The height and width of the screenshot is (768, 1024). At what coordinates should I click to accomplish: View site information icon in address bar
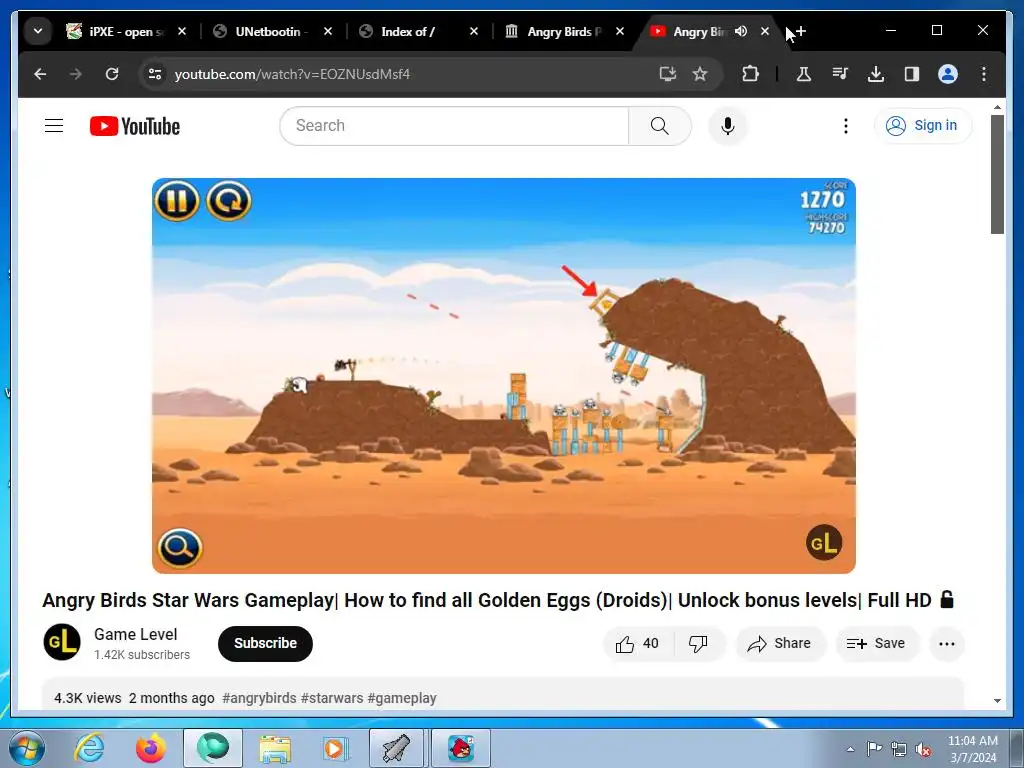[155, 74]
